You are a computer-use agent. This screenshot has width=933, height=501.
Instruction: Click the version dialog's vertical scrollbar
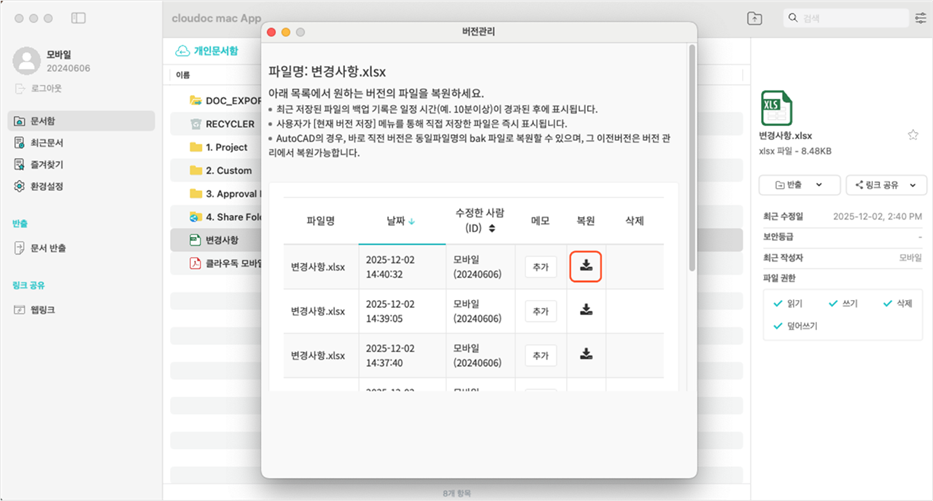[692, 150]
